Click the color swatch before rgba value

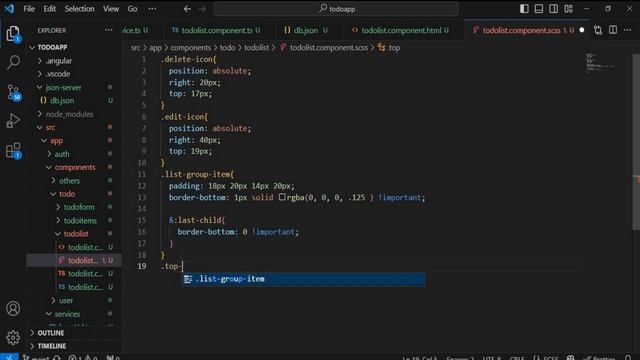[282, 197]
